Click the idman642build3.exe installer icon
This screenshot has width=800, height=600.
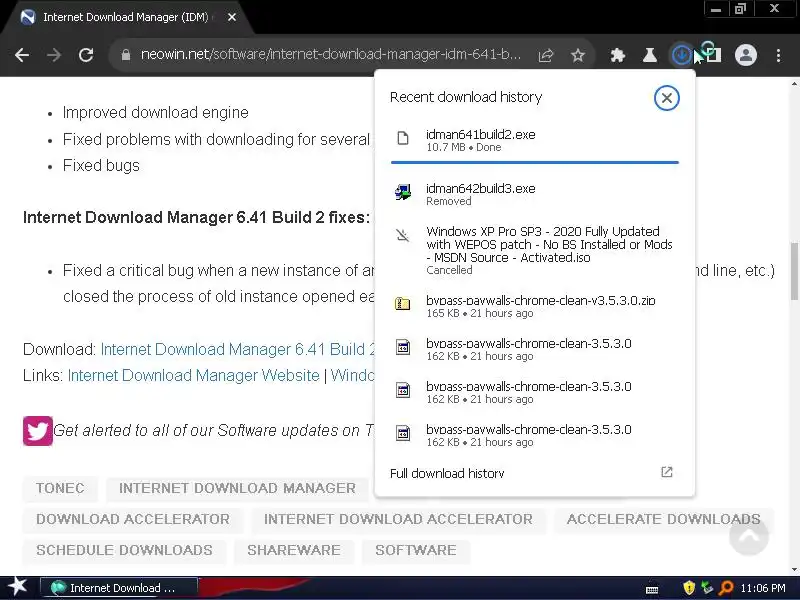coord(403,192)
